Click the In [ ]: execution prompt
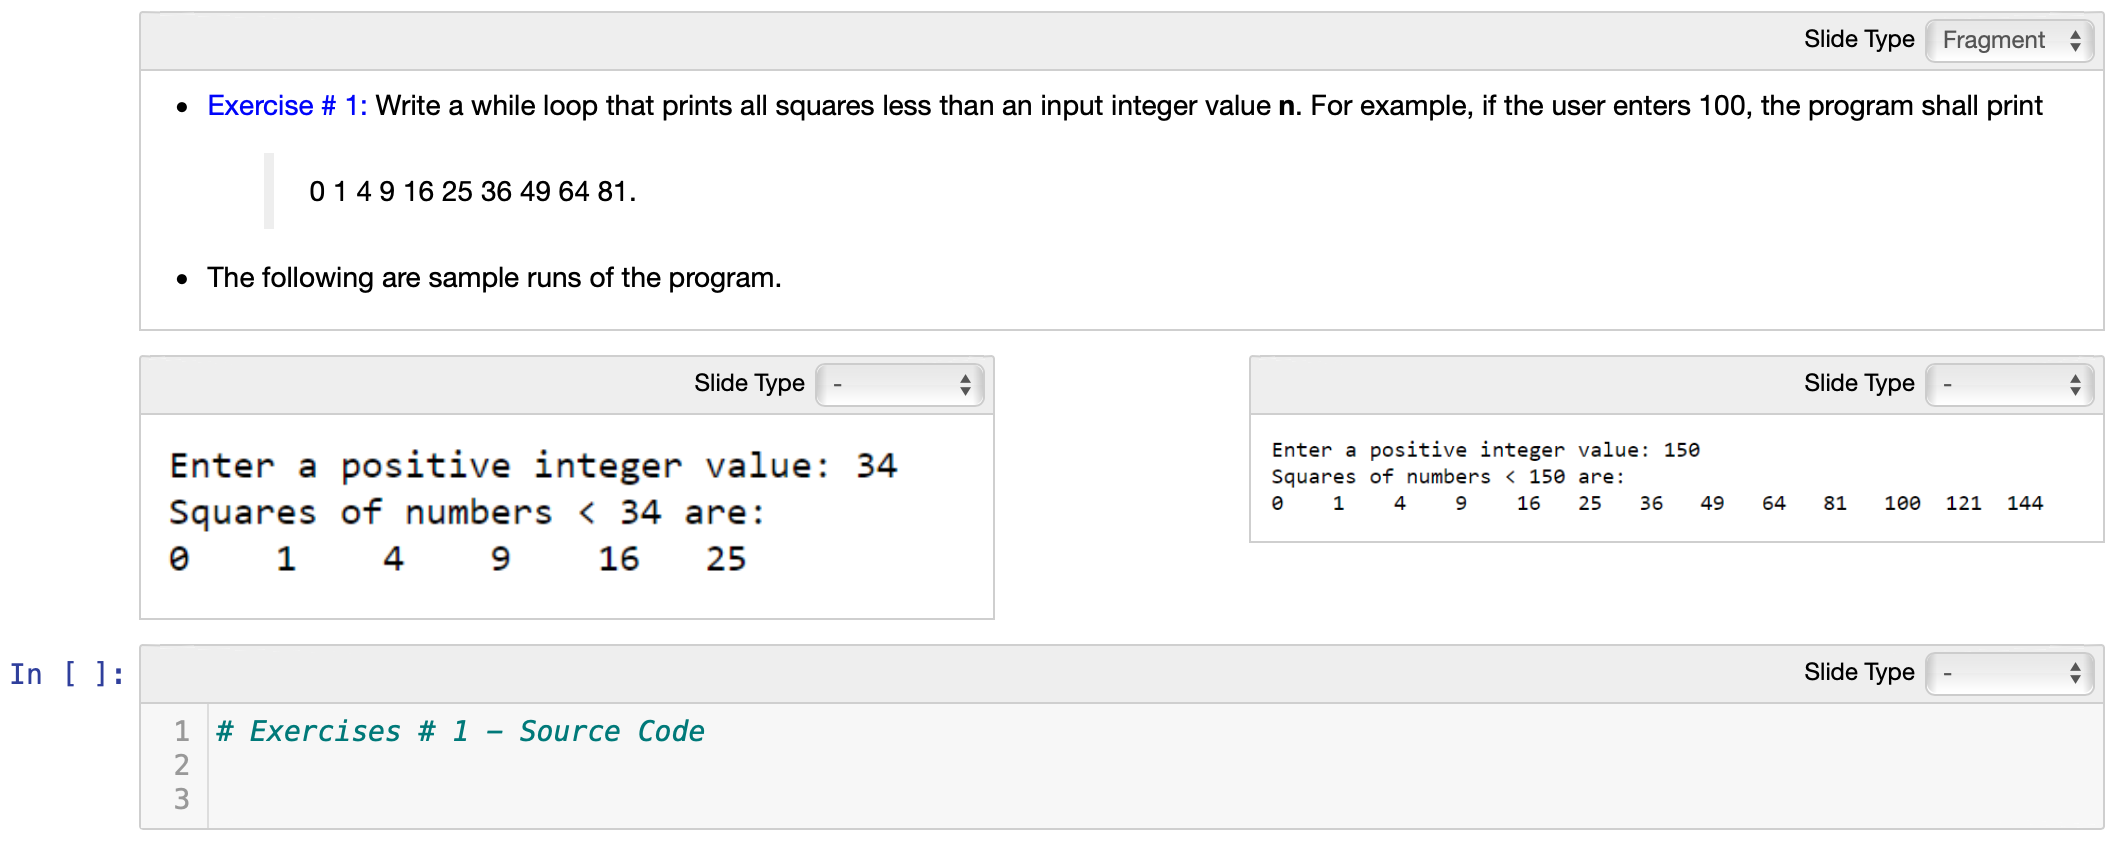The image size is (2120, 852). [66, 673]
